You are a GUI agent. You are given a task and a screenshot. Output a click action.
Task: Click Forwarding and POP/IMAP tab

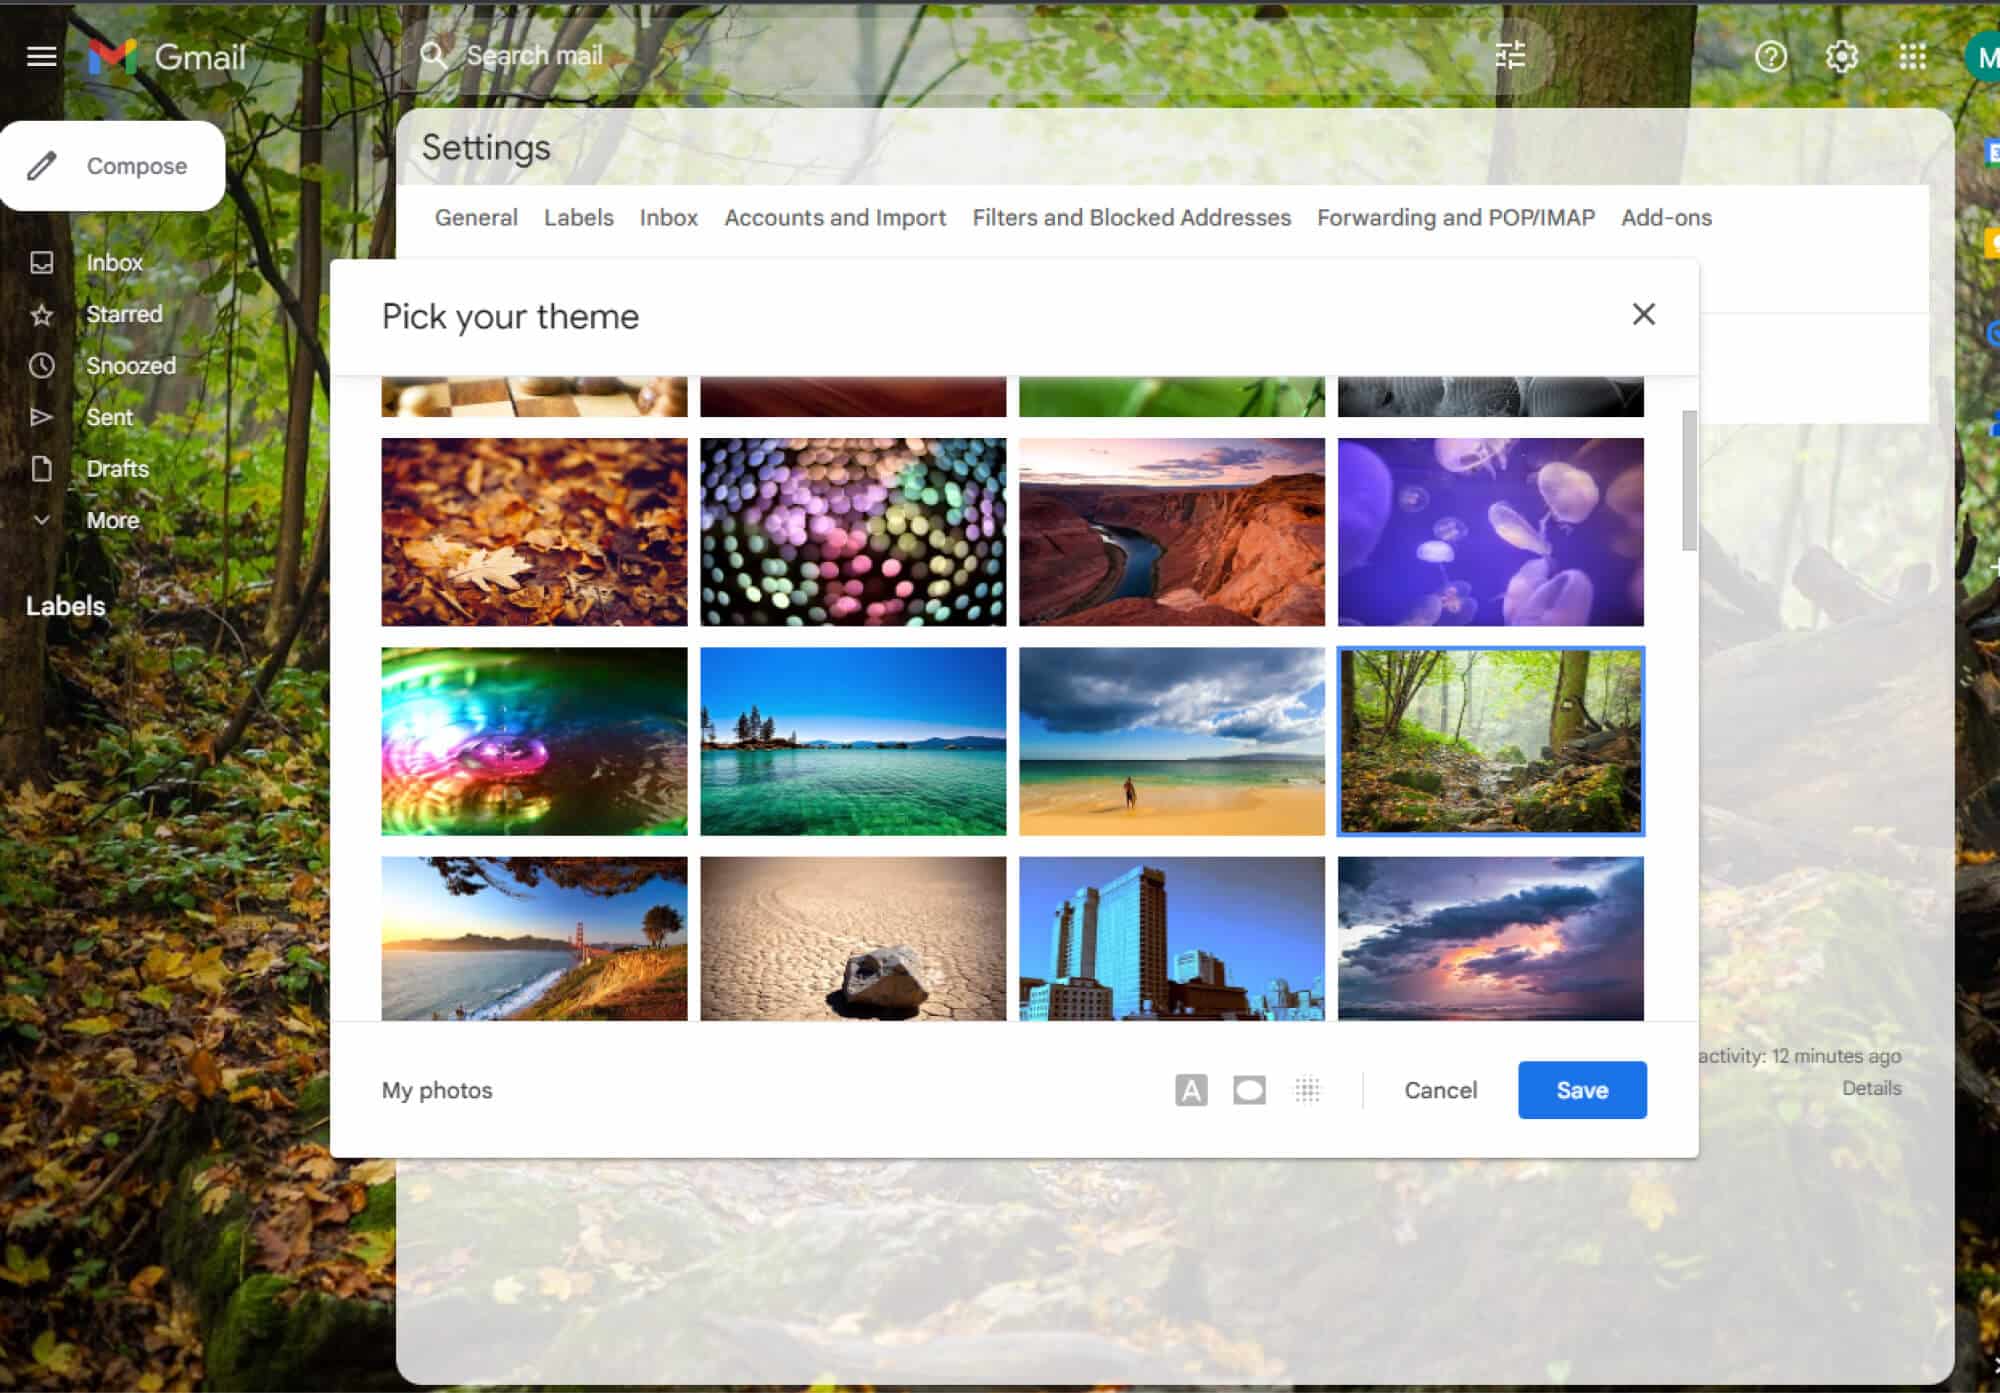(x=1456, y=217)
